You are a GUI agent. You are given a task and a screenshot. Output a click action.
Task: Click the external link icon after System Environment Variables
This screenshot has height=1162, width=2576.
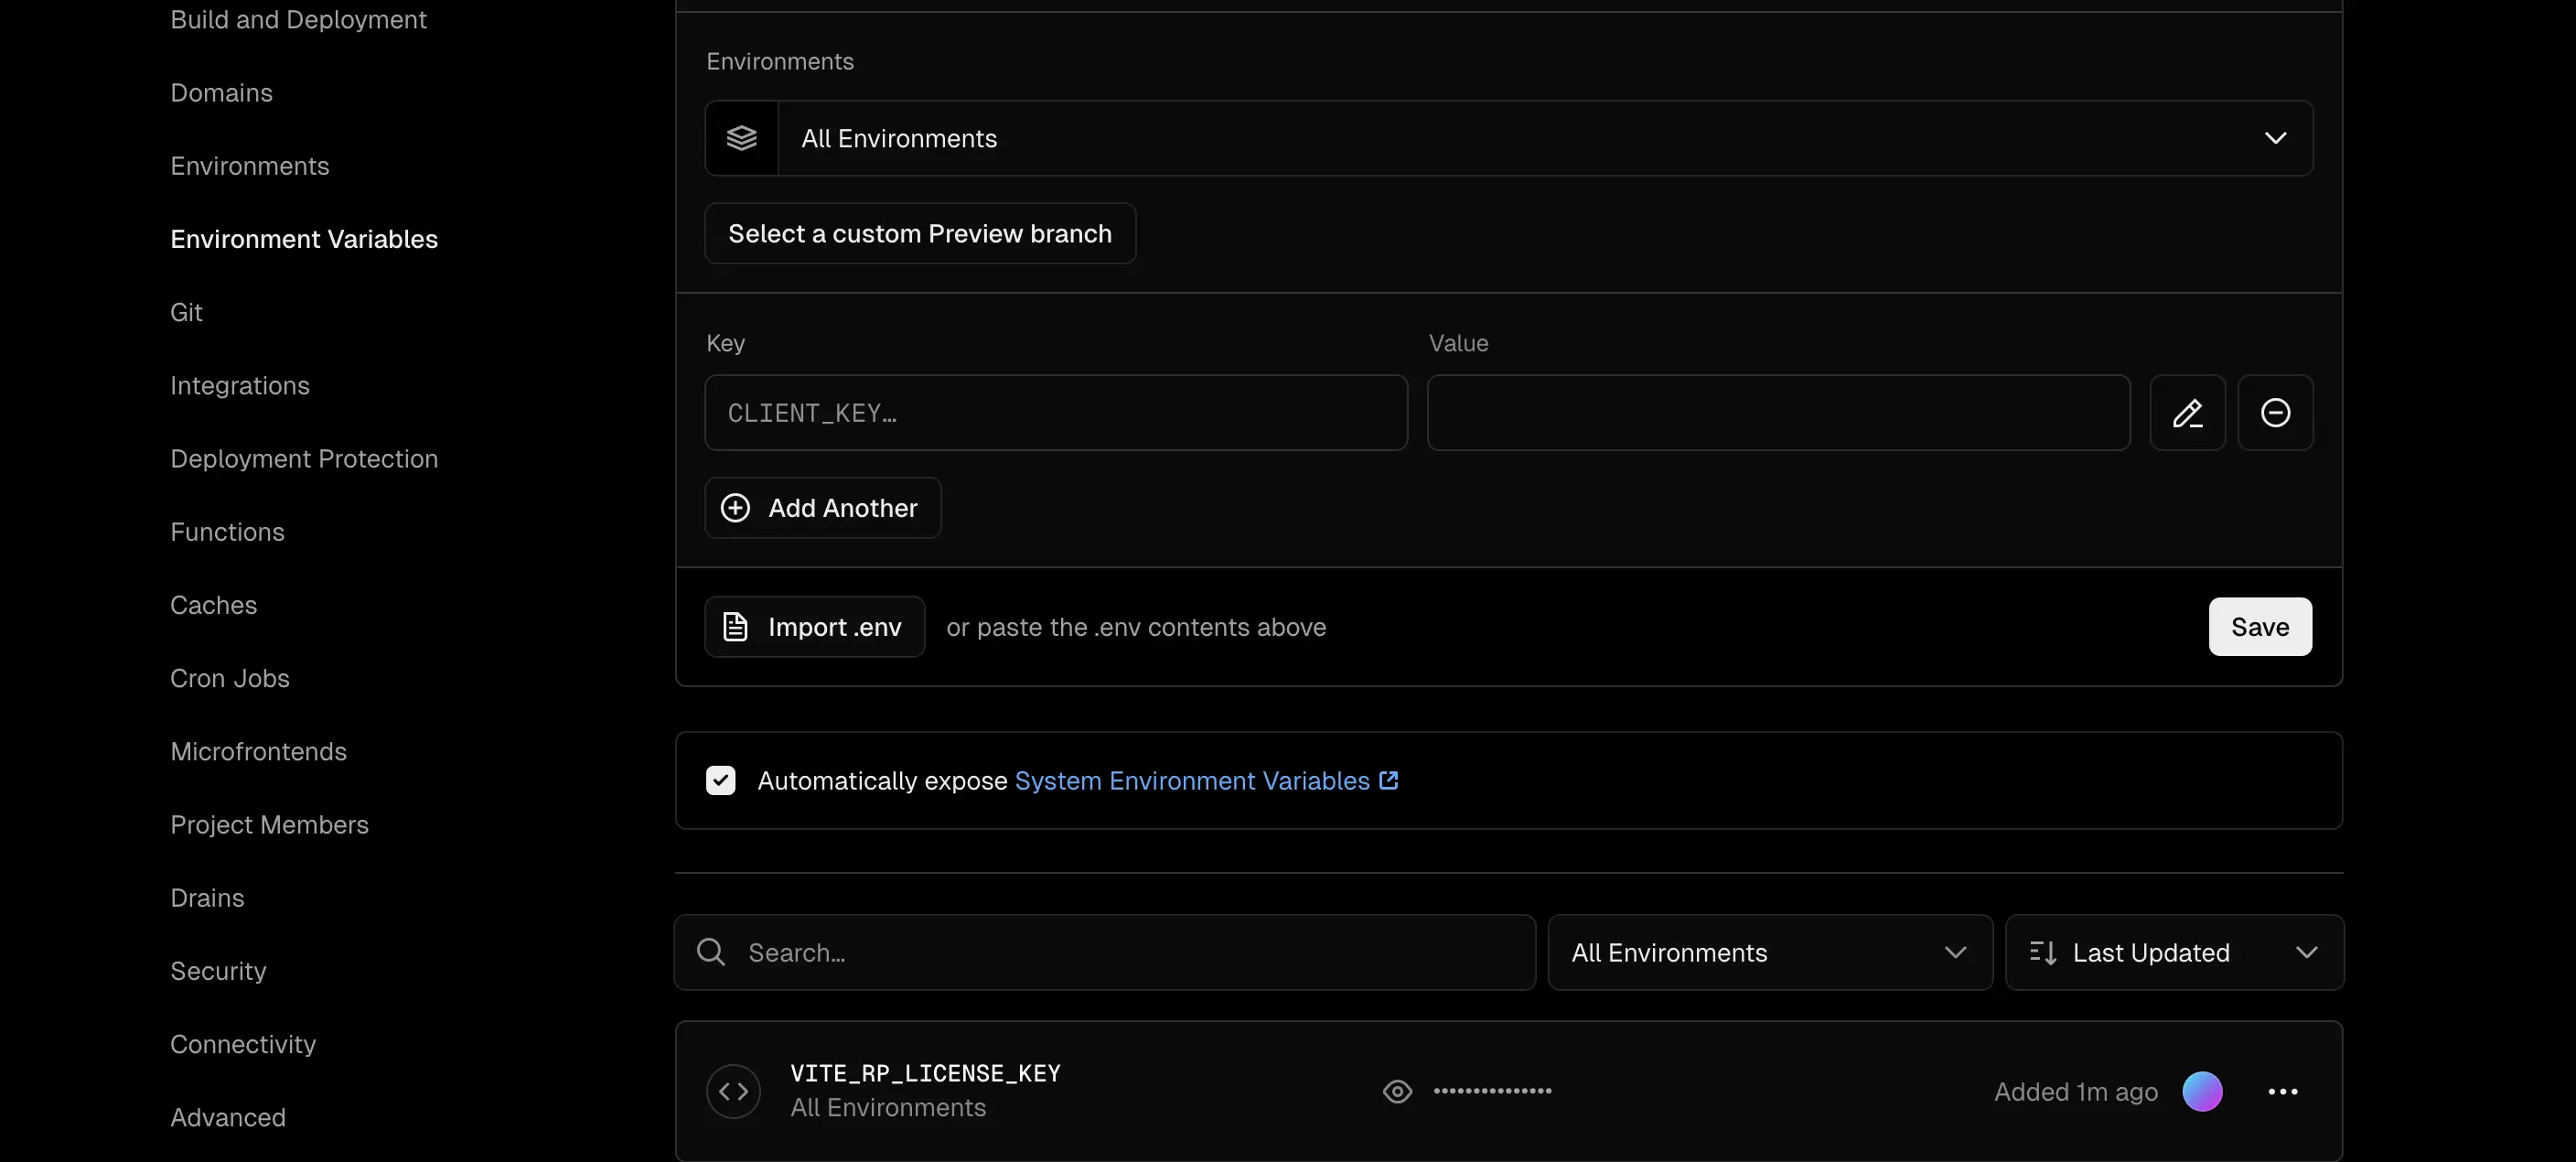[1388, 780]
